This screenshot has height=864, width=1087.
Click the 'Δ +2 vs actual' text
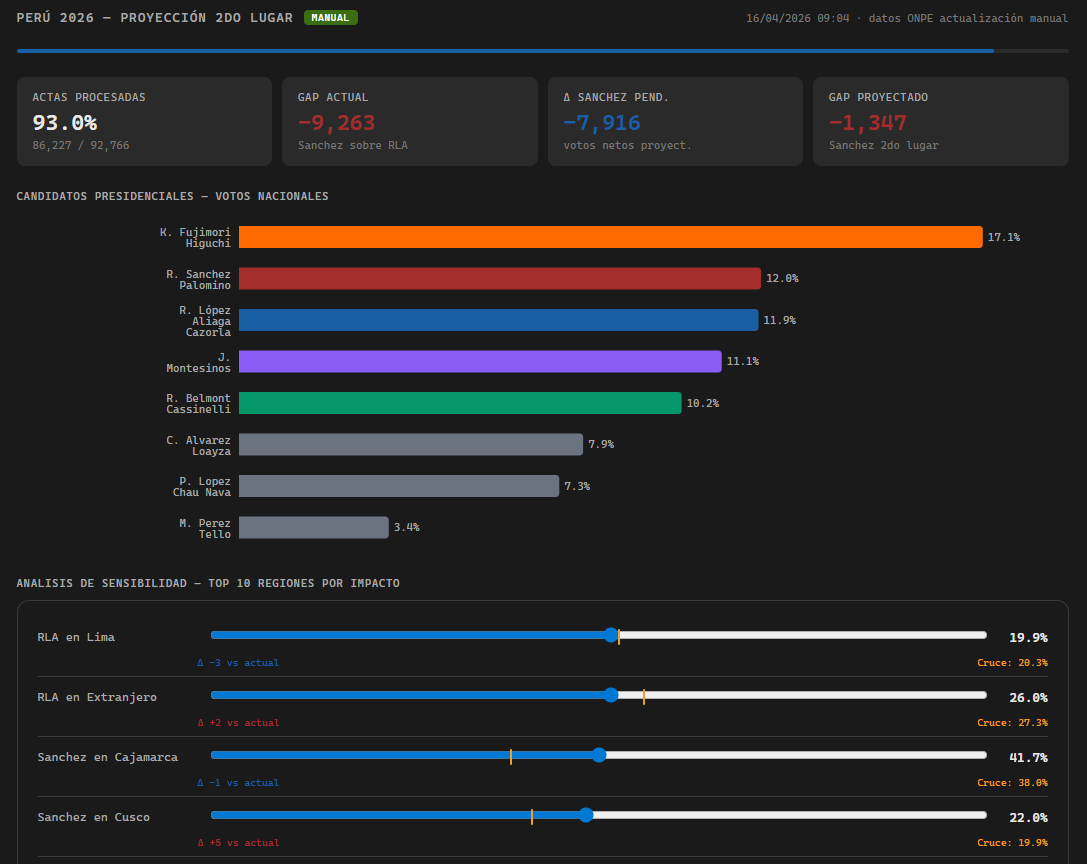pyautogui.click(x=238, y=723)
